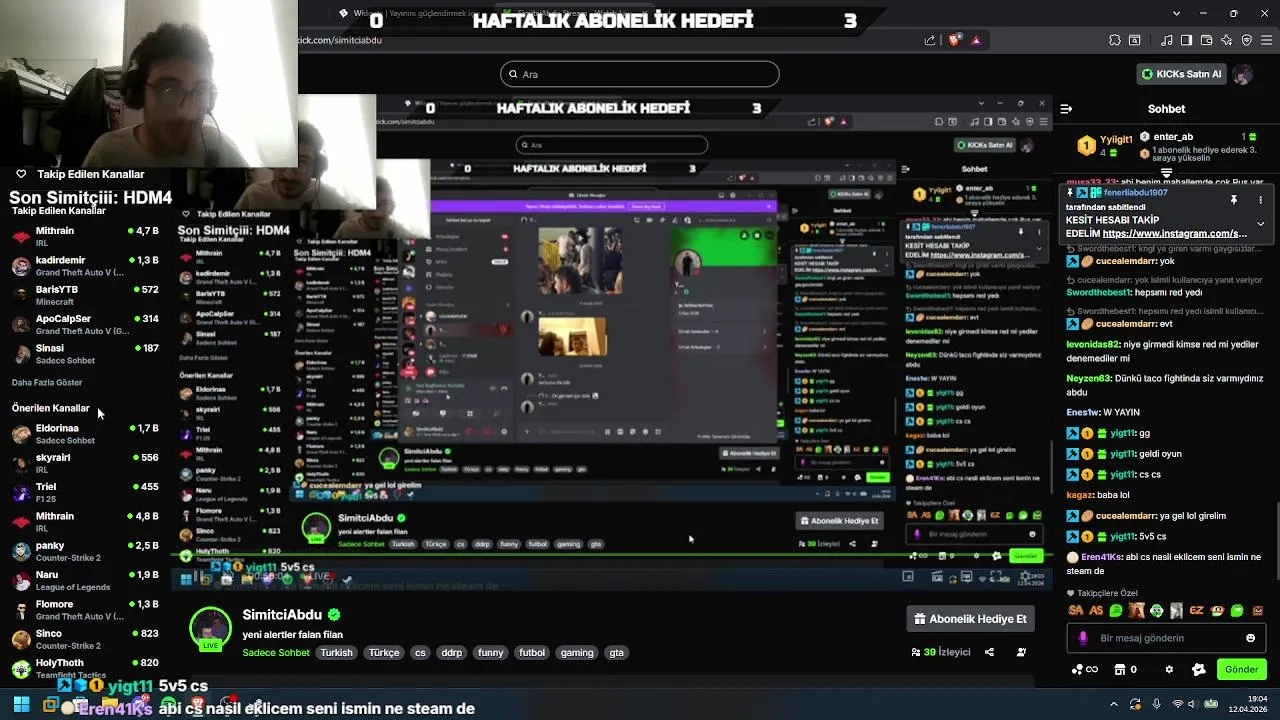Click the pin icon on the pinned message
1280x720 pixels.
coord(1234,200)
